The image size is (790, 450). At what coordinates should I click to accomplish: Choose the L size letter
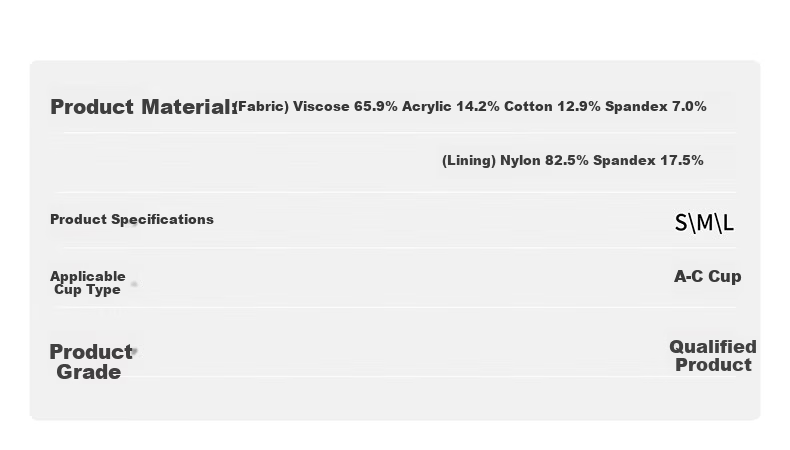tap(728, 223)
